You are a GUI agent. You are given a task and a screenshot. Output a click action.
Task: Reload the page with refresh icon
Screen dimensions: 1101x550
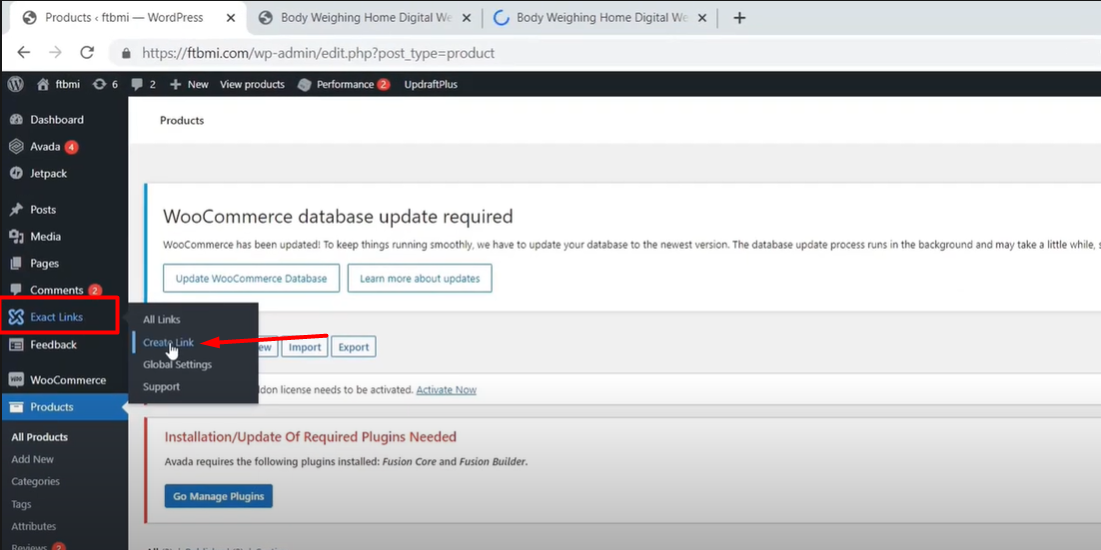click(87, 53)
